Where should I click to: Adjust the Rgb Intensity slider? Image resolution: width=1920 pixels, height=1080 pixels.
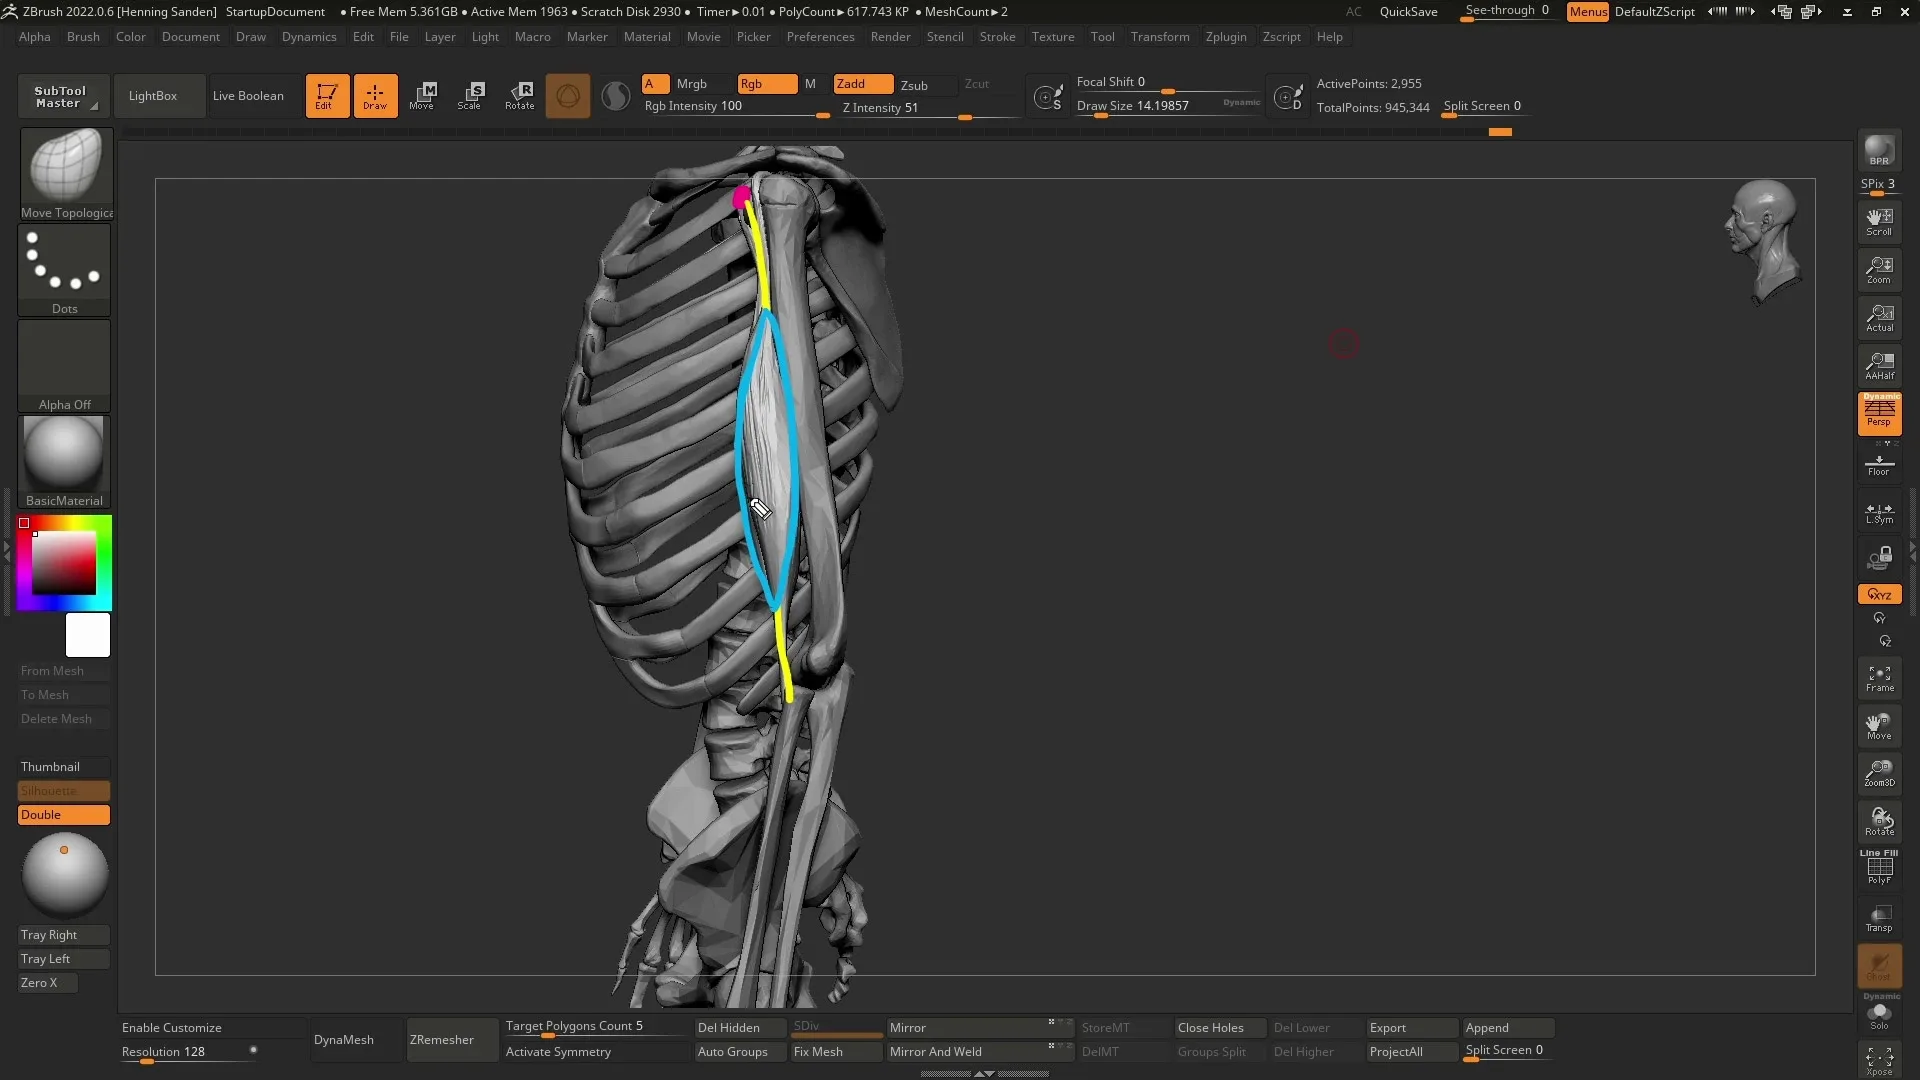737,107
